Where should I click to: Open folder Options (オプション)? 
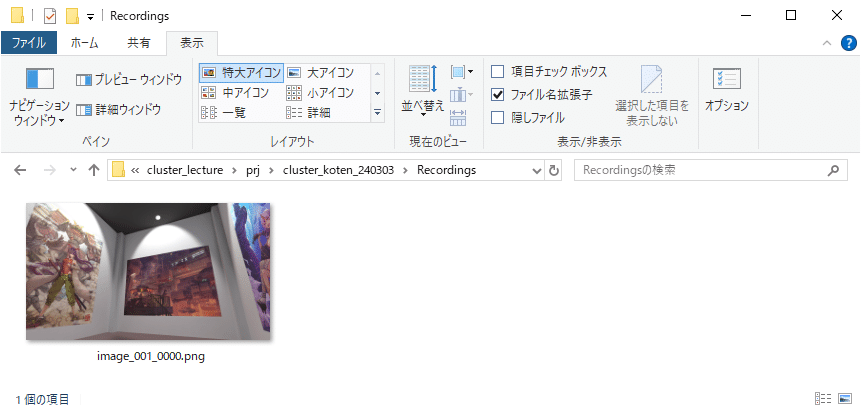pyautogui.click(x=727, y=91)
